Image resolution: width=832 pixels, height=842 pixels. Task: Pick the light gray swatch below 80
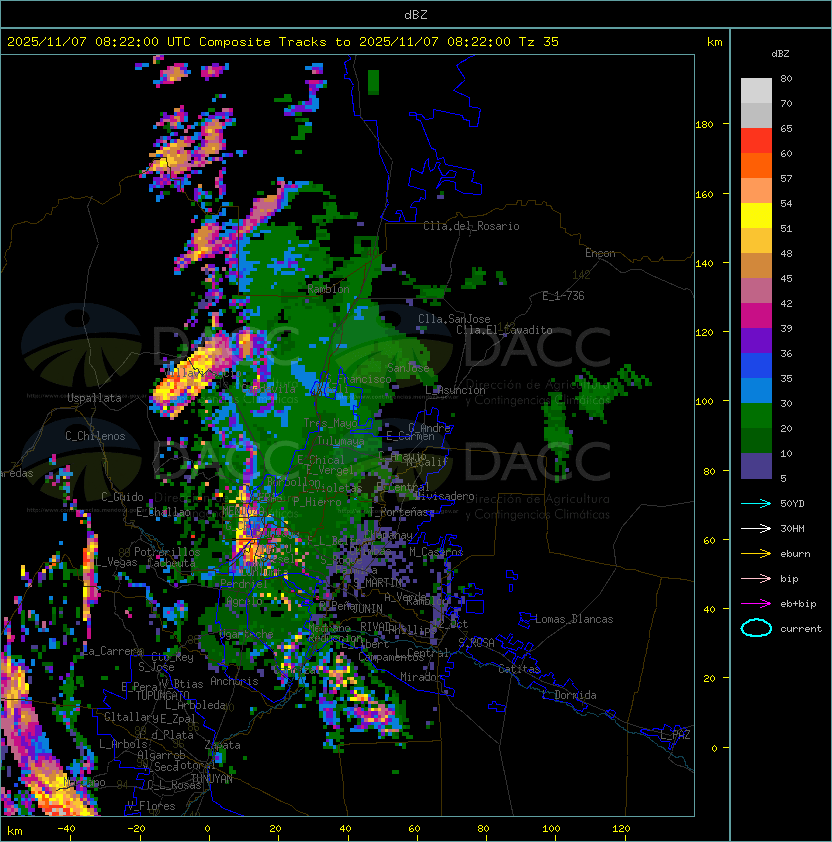[x=756, y=91]
